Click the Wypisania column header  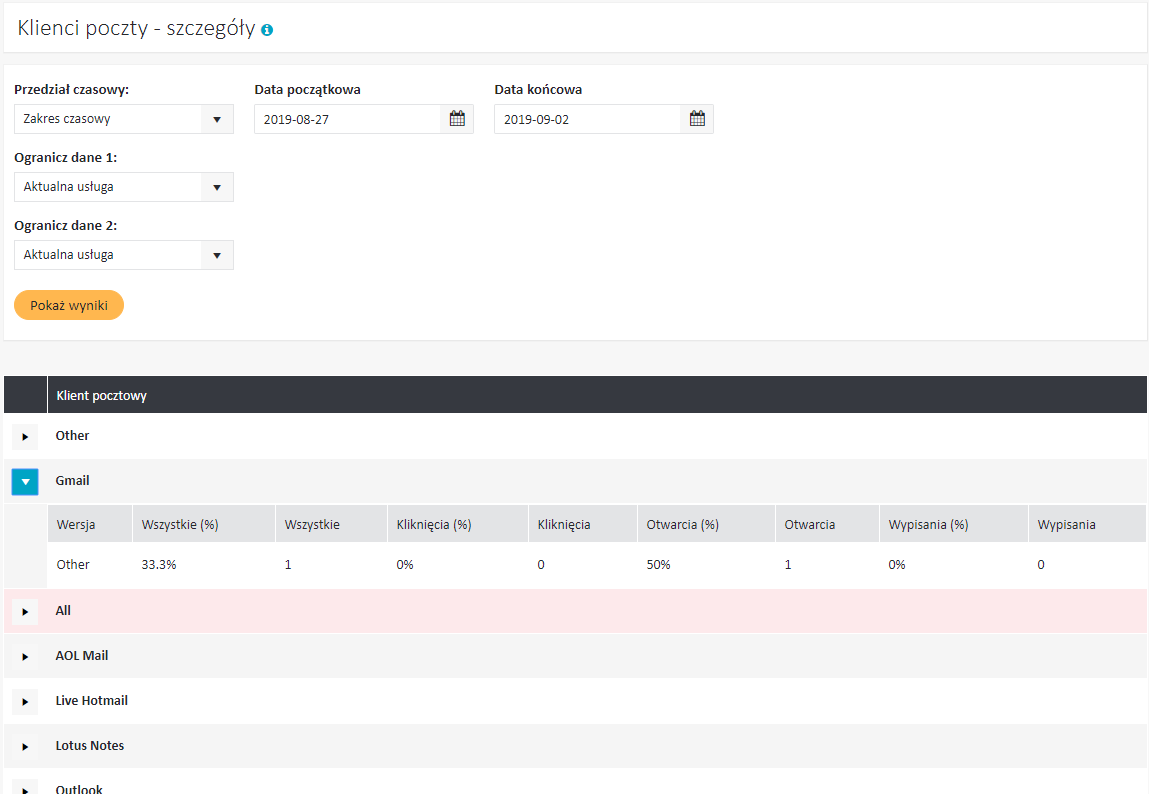click(1066, 524)
